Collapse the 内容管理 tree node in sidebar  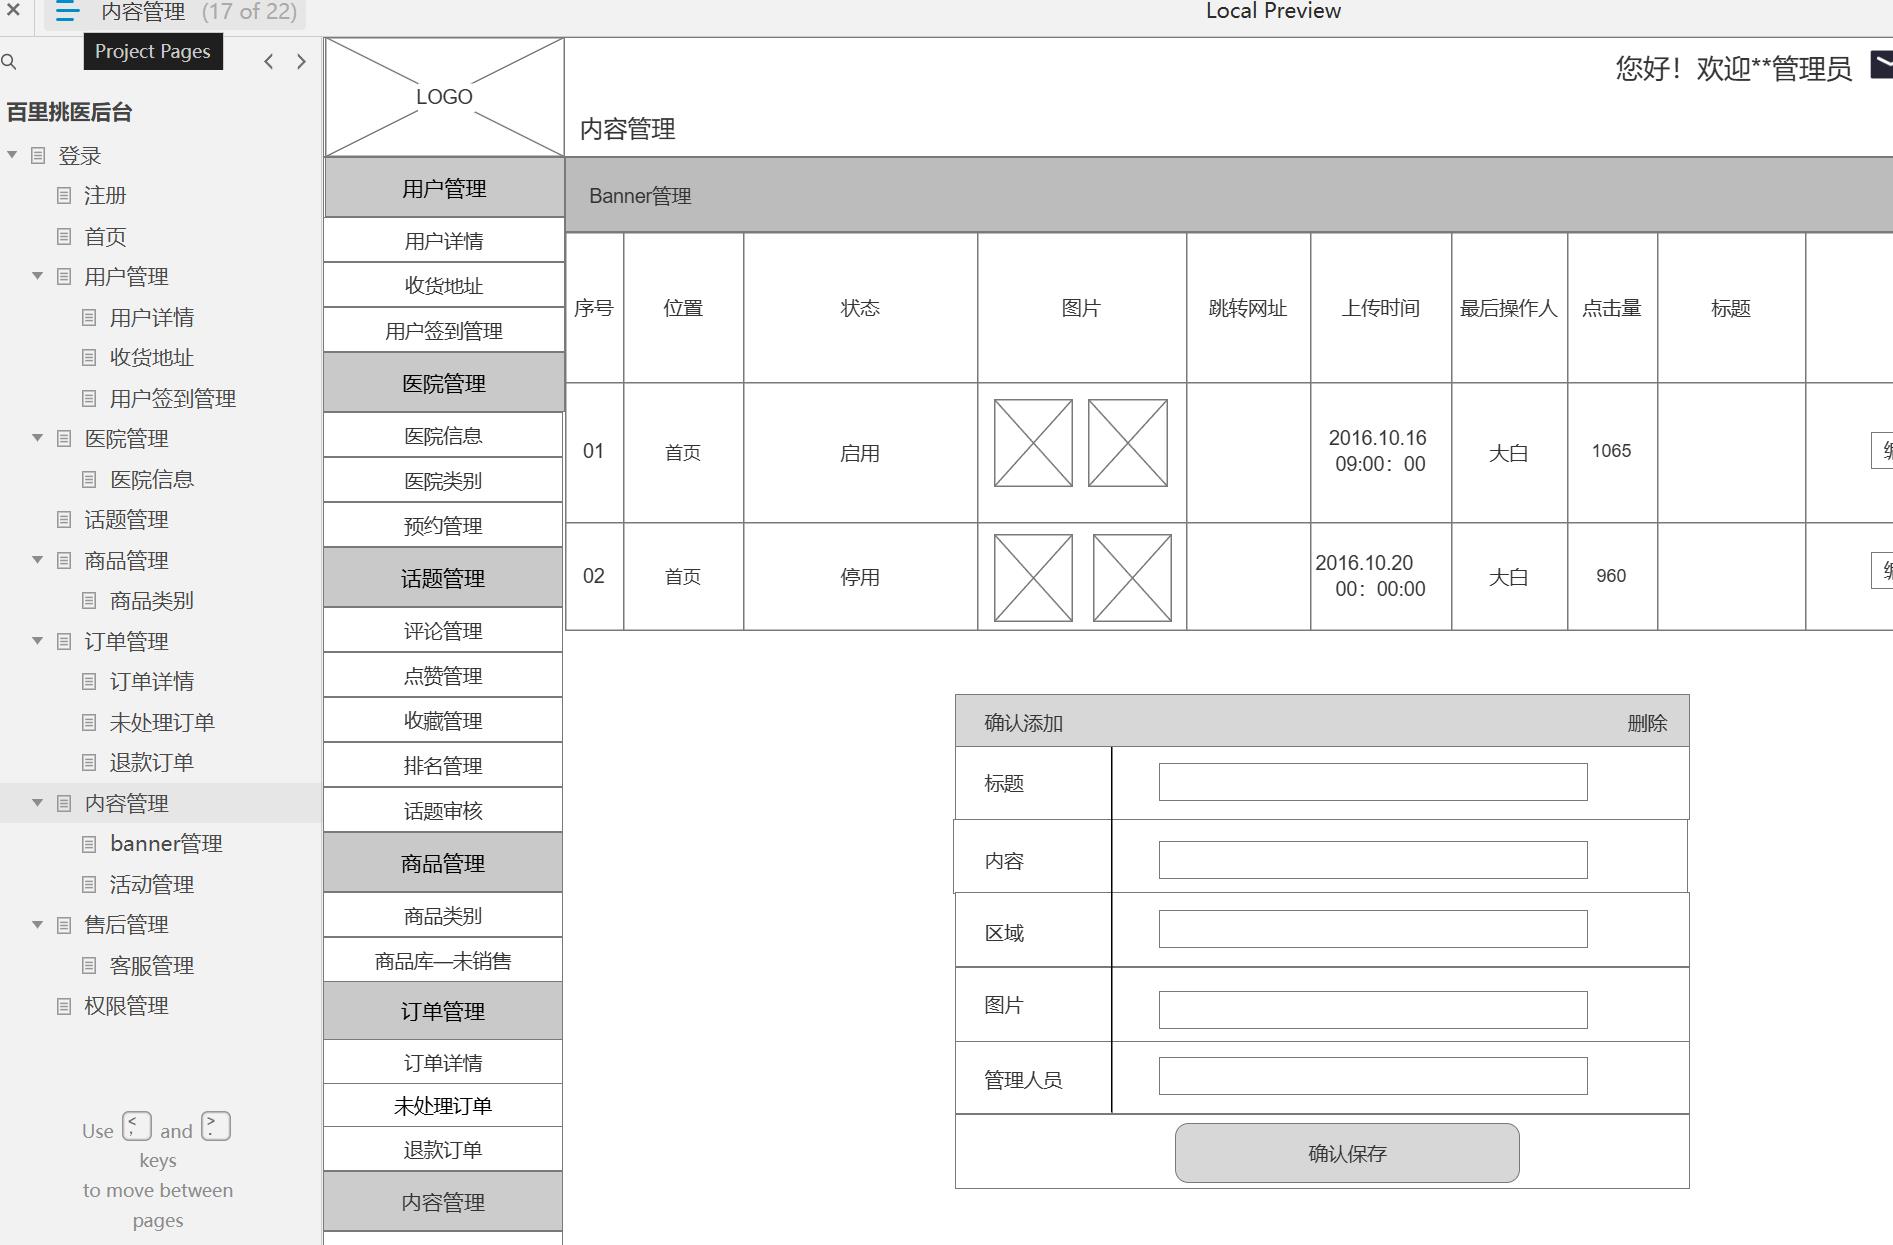tap(37, 803)
